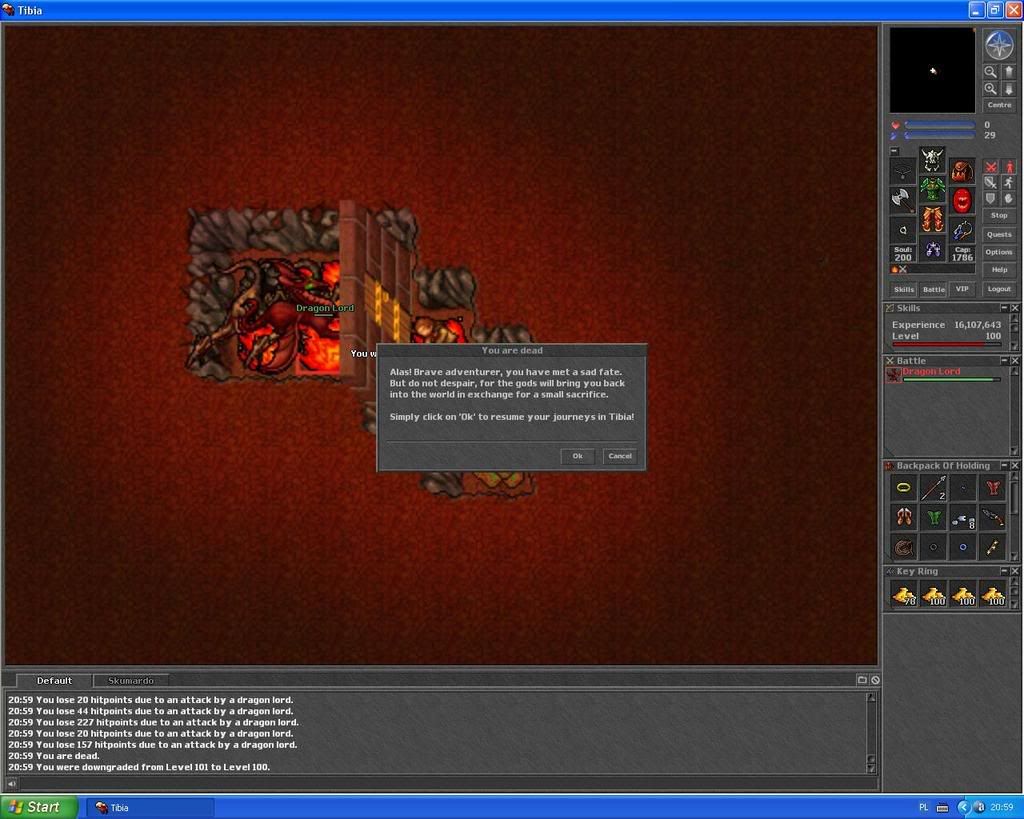Select the sandals in backpack
This screenshot has height=819, width=1024.
point(904,517)
